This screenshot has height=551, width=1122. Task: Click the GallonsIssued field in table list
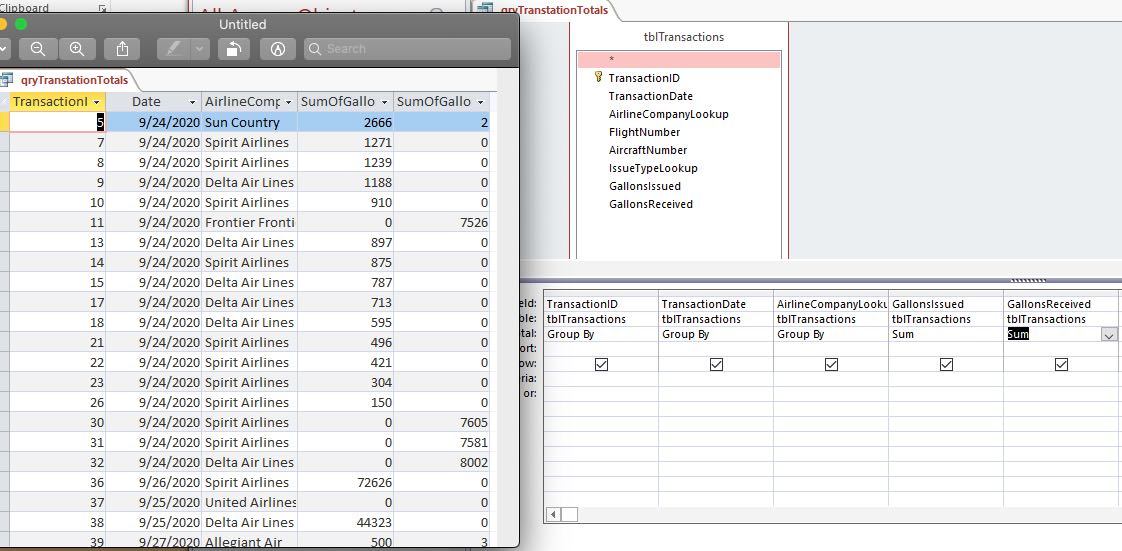[x=644, y=186]
